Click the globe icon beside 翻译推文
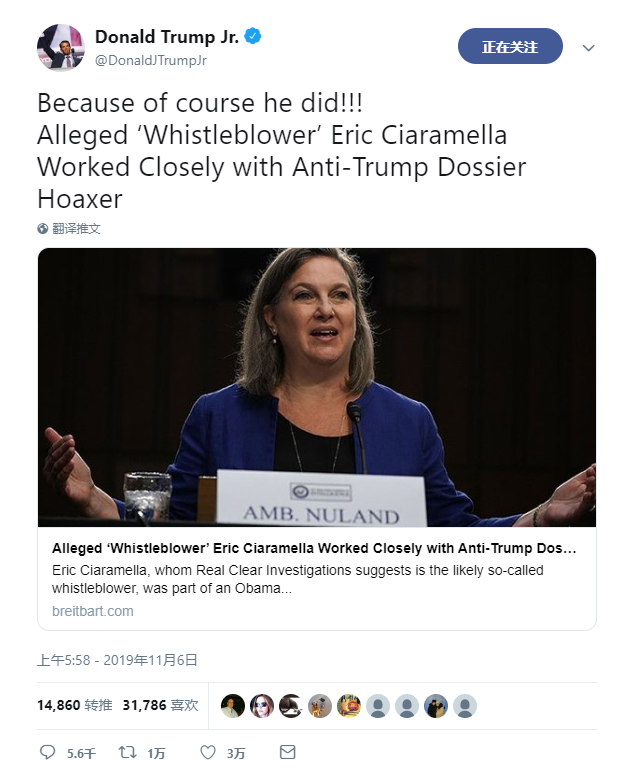 point(43,228)
